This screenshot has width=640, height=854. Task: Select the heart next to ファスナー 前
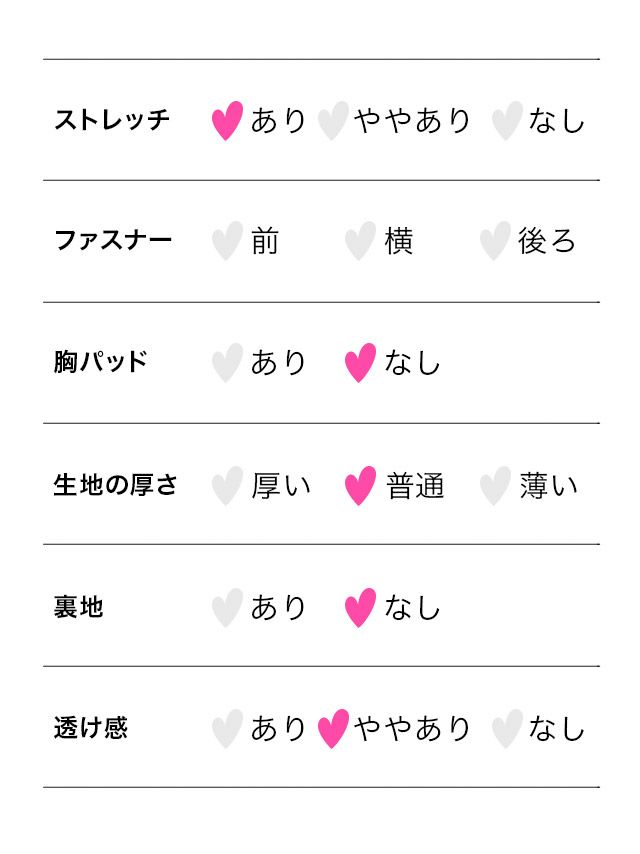pyautogui.click(x=228, y=241)
